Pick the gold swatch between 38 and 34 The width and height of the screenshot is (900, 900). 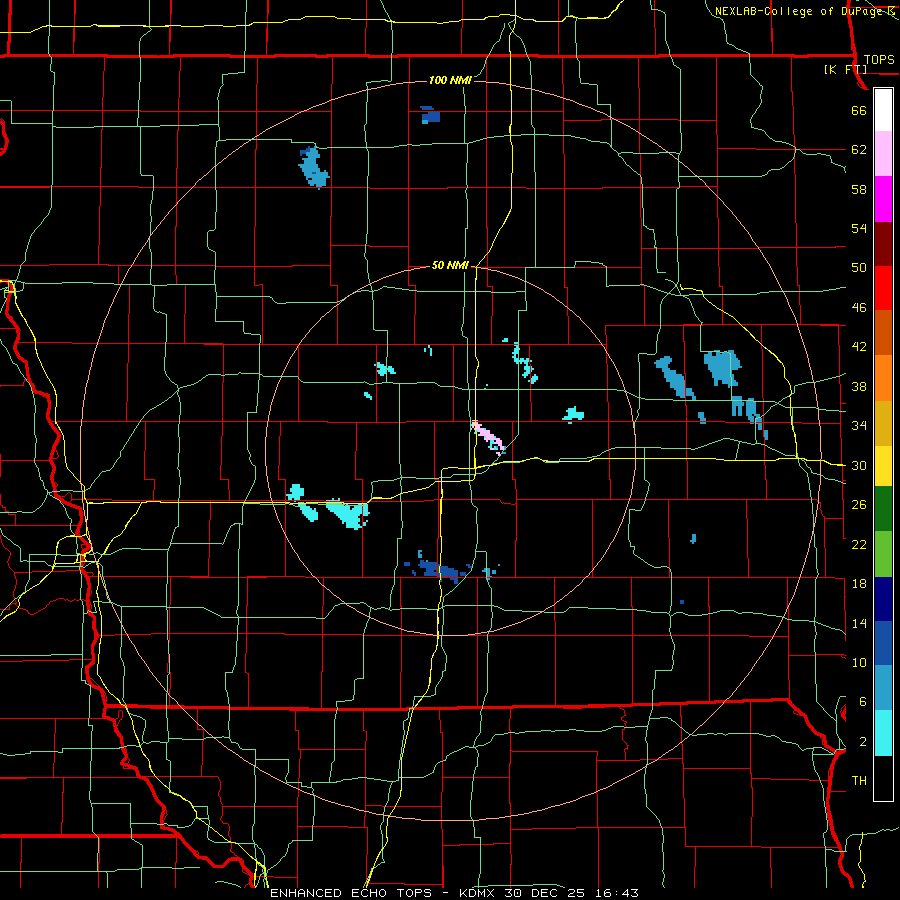(883, 423)
